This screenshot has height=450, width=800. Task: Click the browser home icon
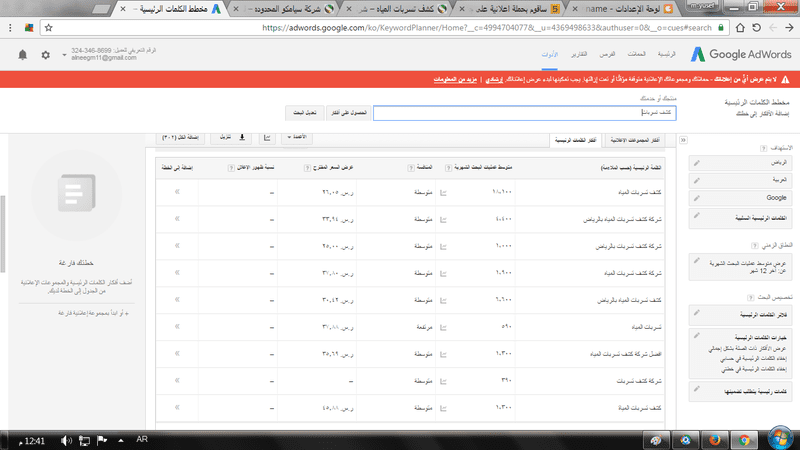(x=740, y=28)
